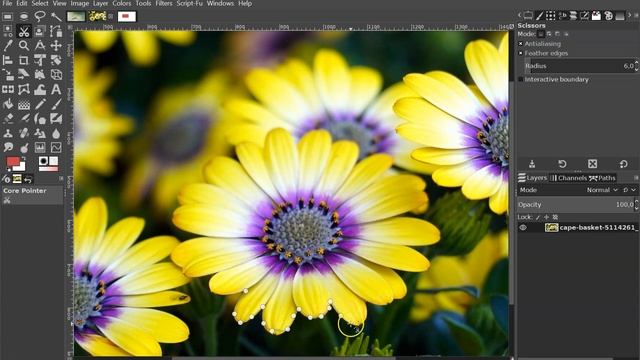Select the Eraser tool
Image resolution: width=640 pixels, height=360 pixels.
tap(8, 118)
